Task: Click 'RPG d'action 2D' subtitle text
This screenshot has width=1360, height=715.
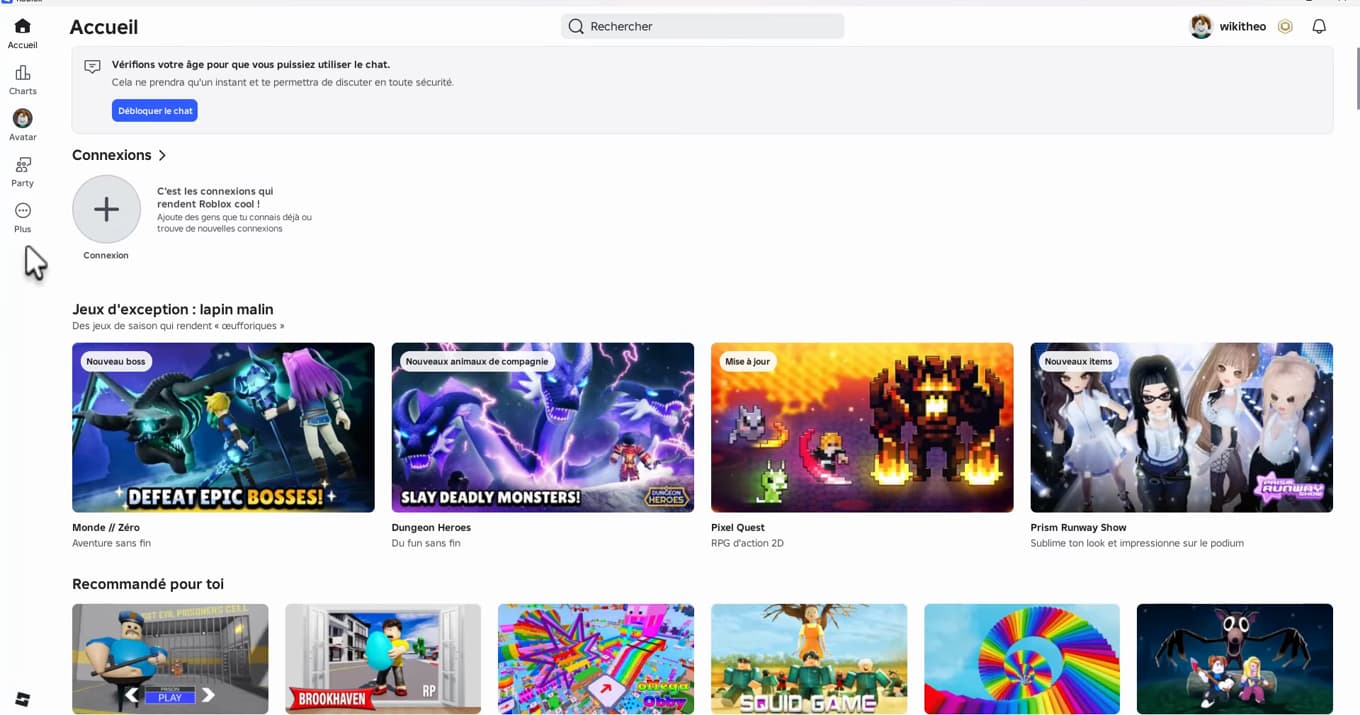Action: tap(747, 543)
